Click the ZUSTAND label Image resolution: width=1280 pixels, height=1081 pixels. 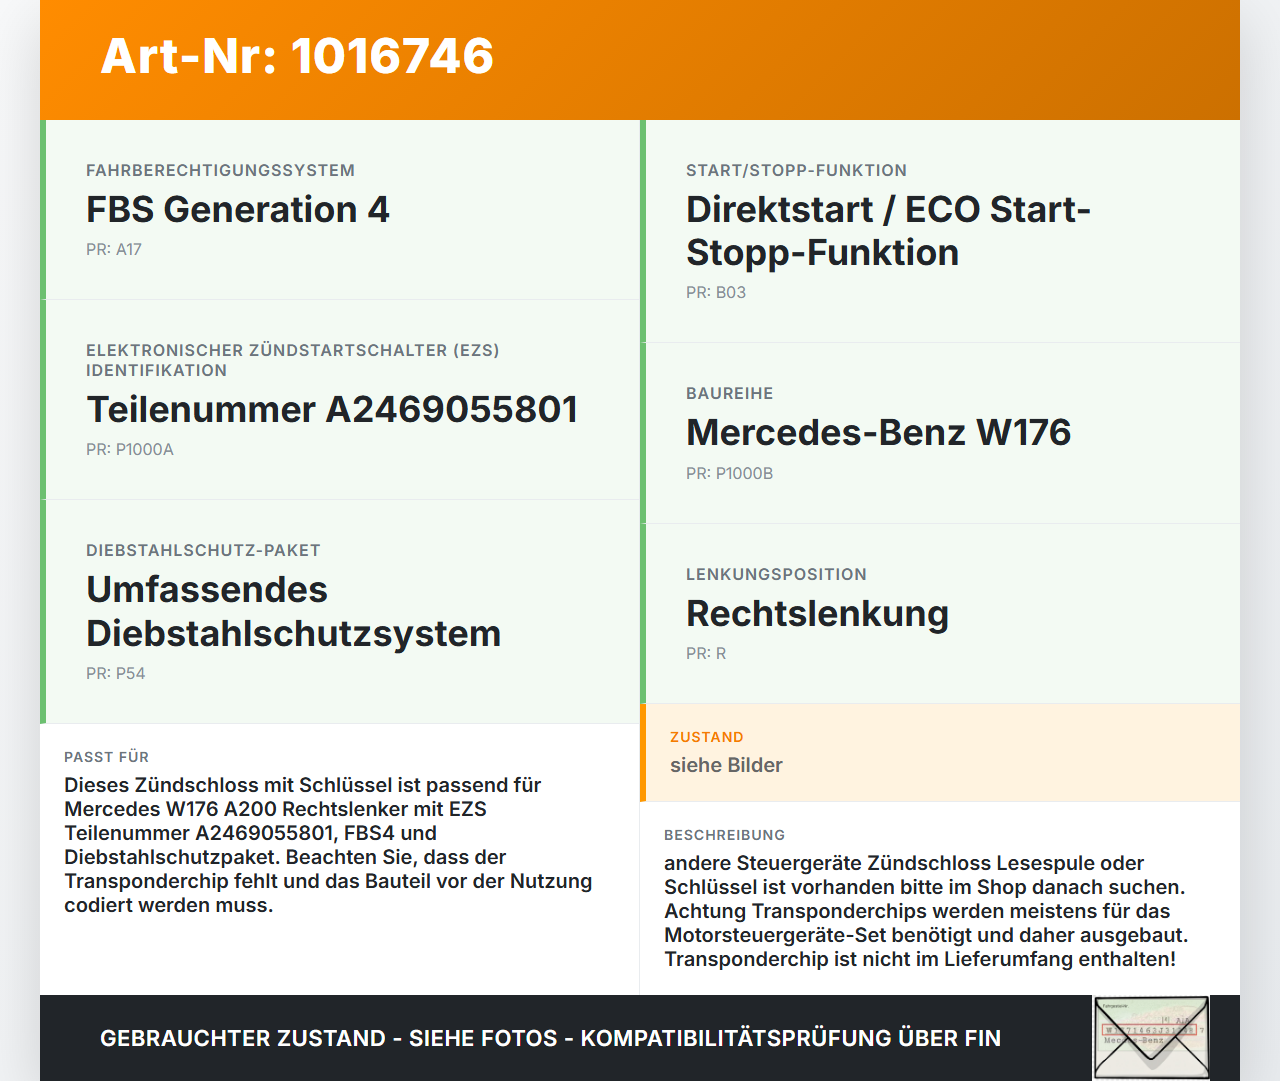[x=707, y=737]
